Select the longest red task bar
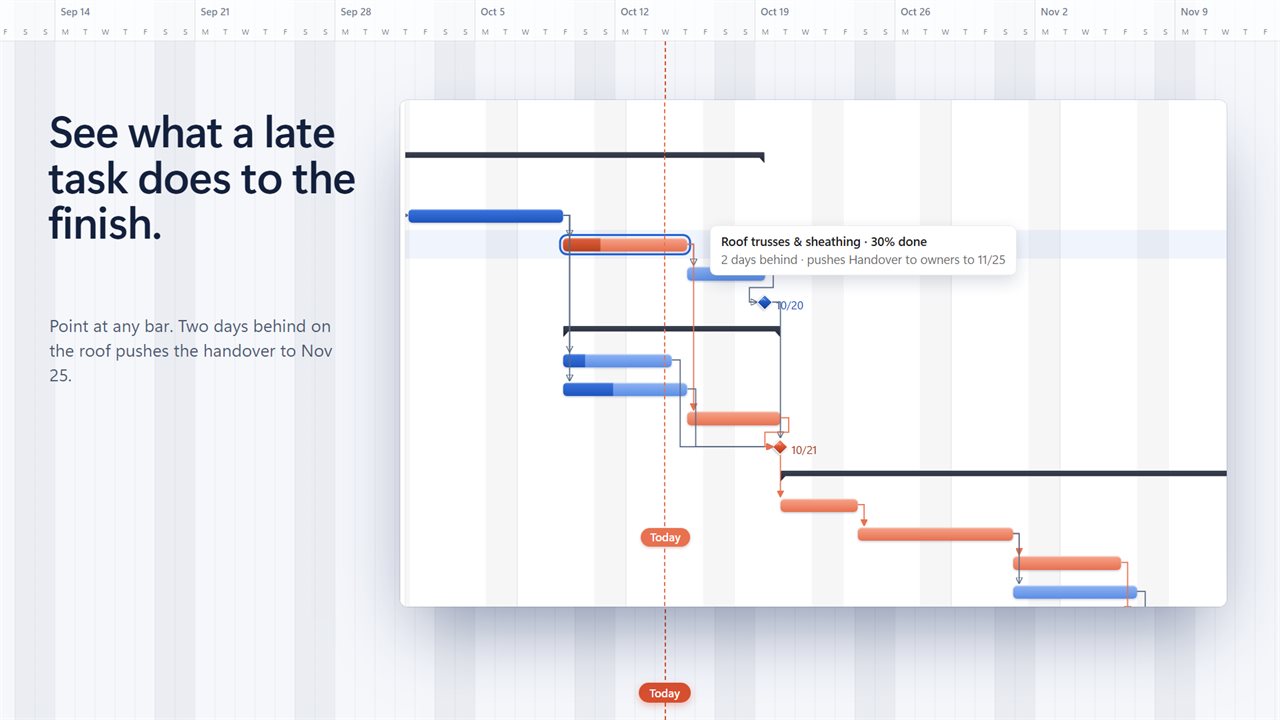1280x720 pixels. [x=935, y=534]
